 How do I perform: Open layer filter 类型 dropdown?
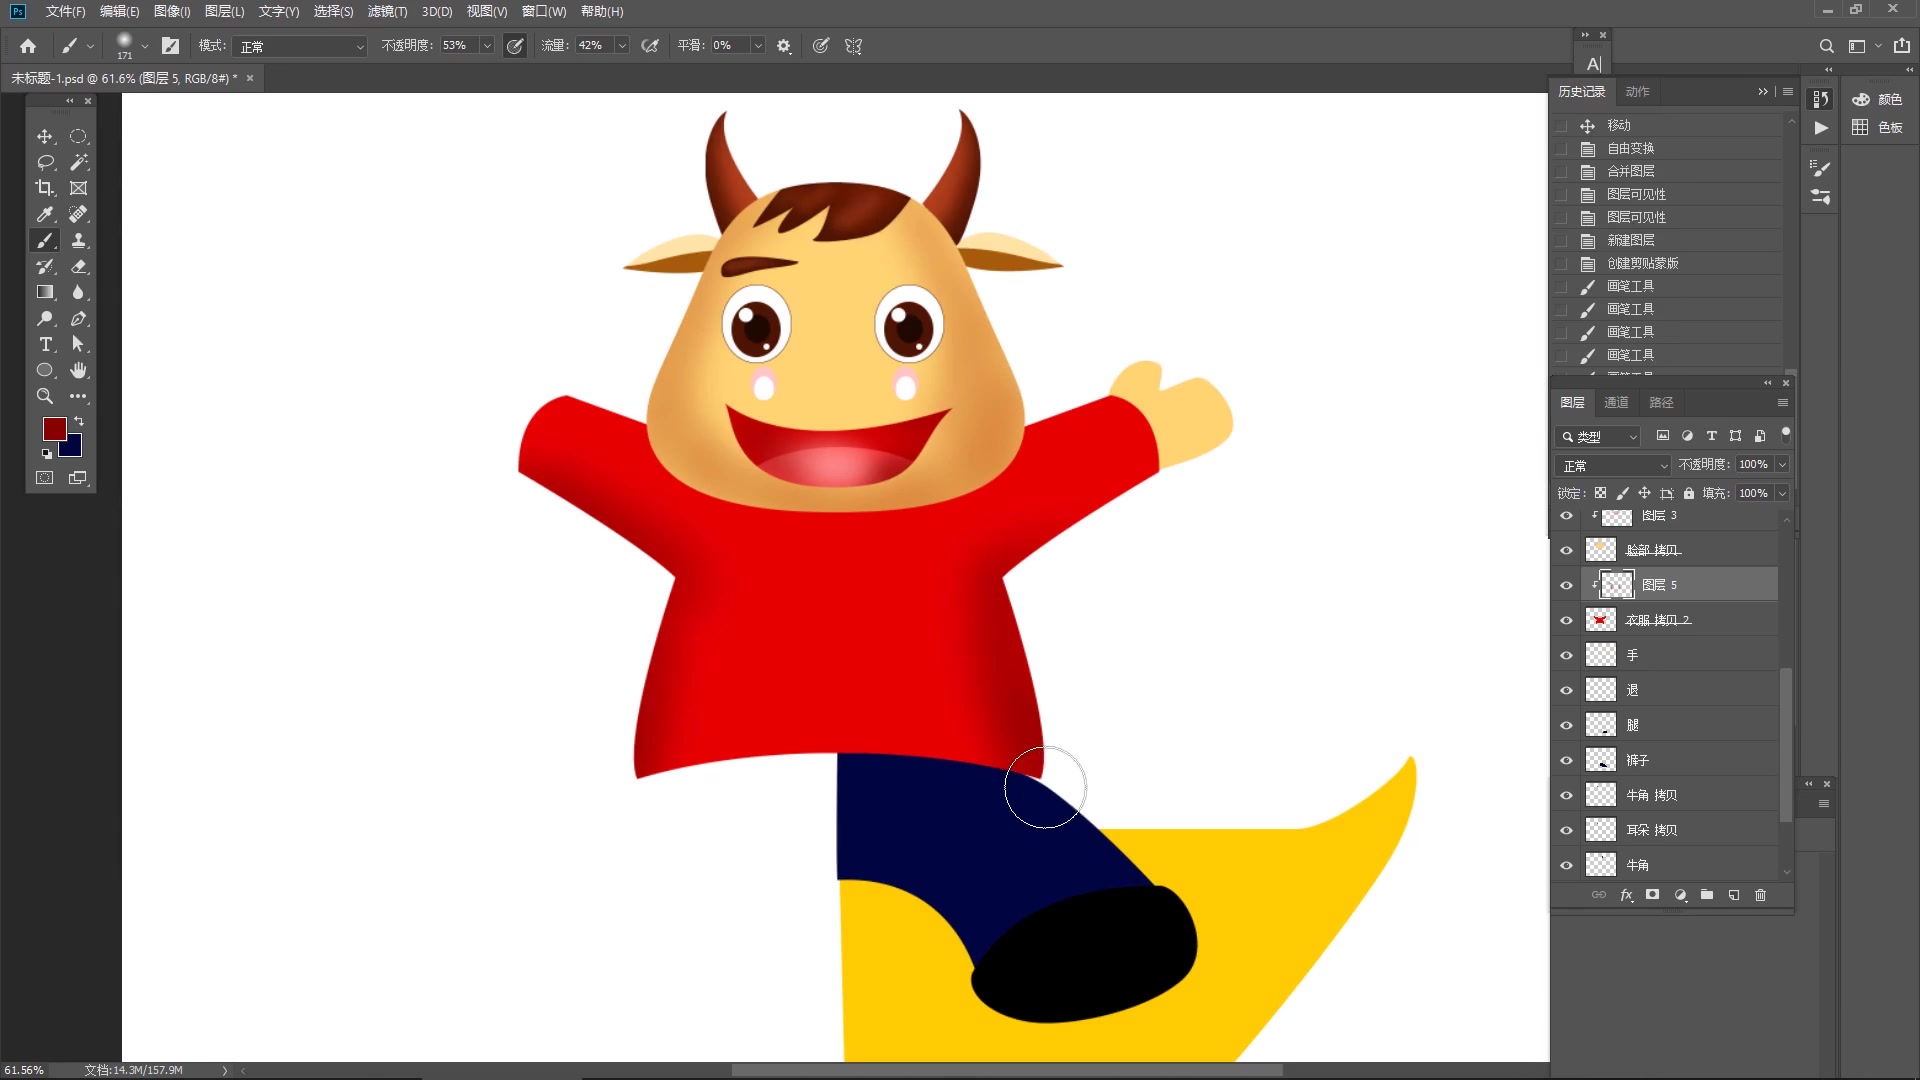click(x=1598, y=436)
